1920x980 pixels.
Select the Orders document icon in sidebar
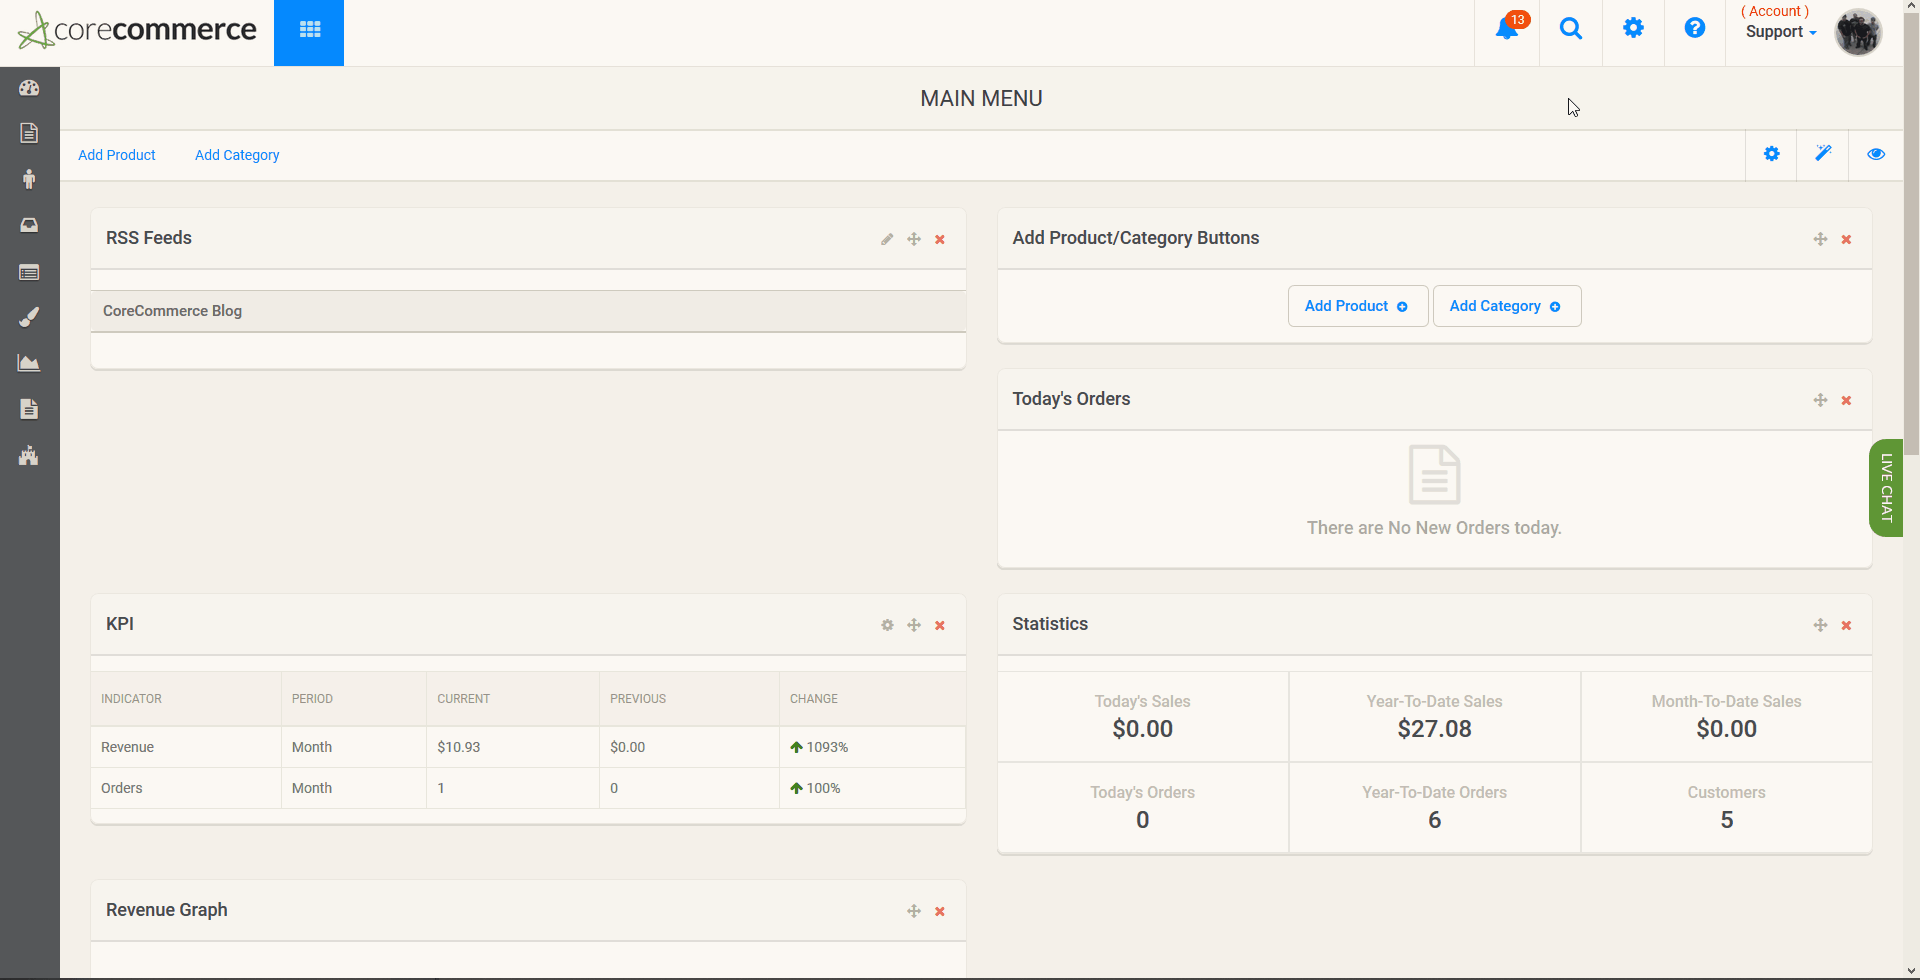pos(29,132)
